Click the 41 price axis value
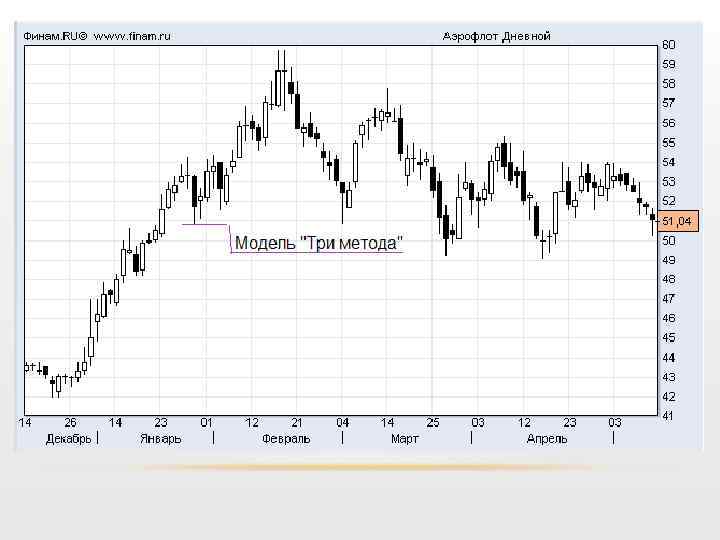Image resolution: width=720 pixels, height=540 pixels. 668,416
